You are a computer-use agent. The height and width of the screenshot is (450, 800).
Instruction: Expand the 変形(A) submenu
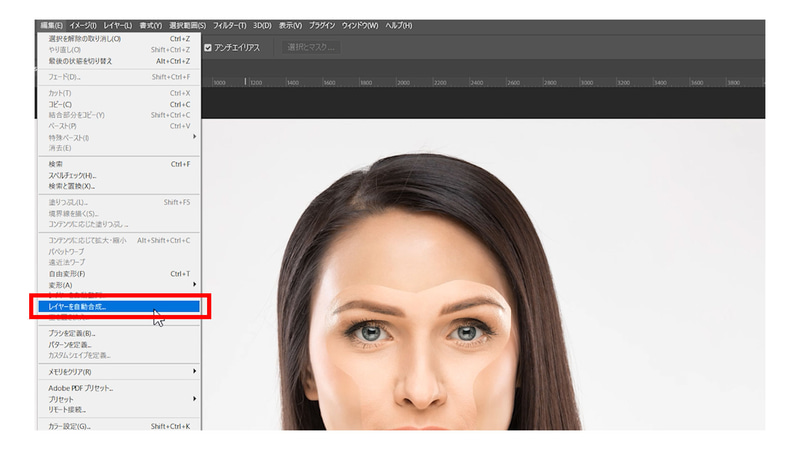[x=119, y=285]
